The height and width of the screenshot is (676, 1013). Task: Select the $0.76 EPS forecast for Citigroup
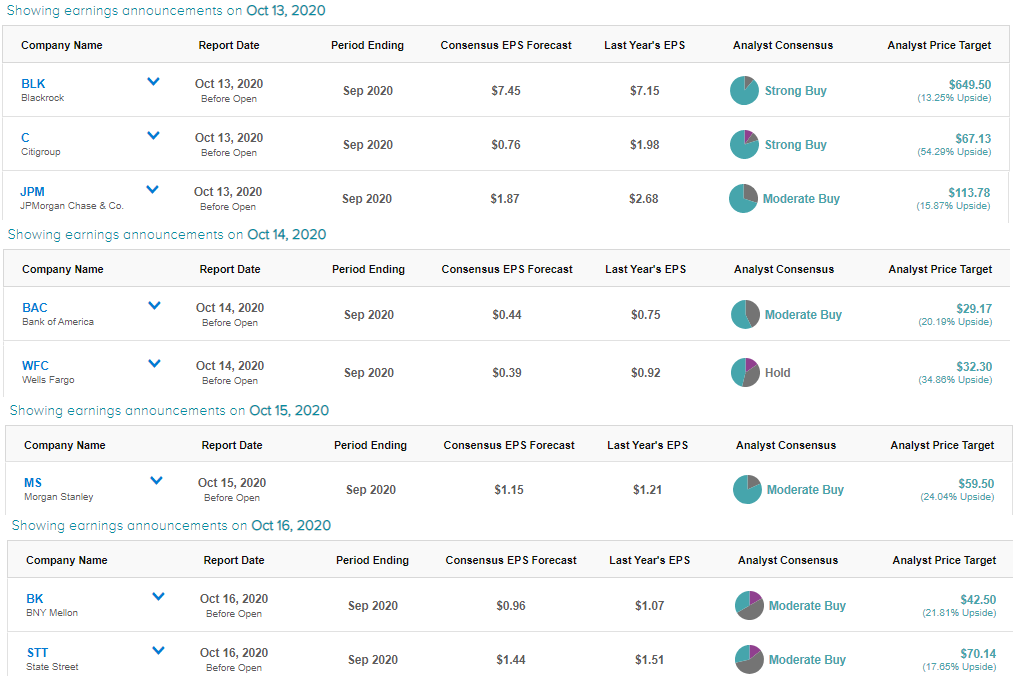click(506, 145)
